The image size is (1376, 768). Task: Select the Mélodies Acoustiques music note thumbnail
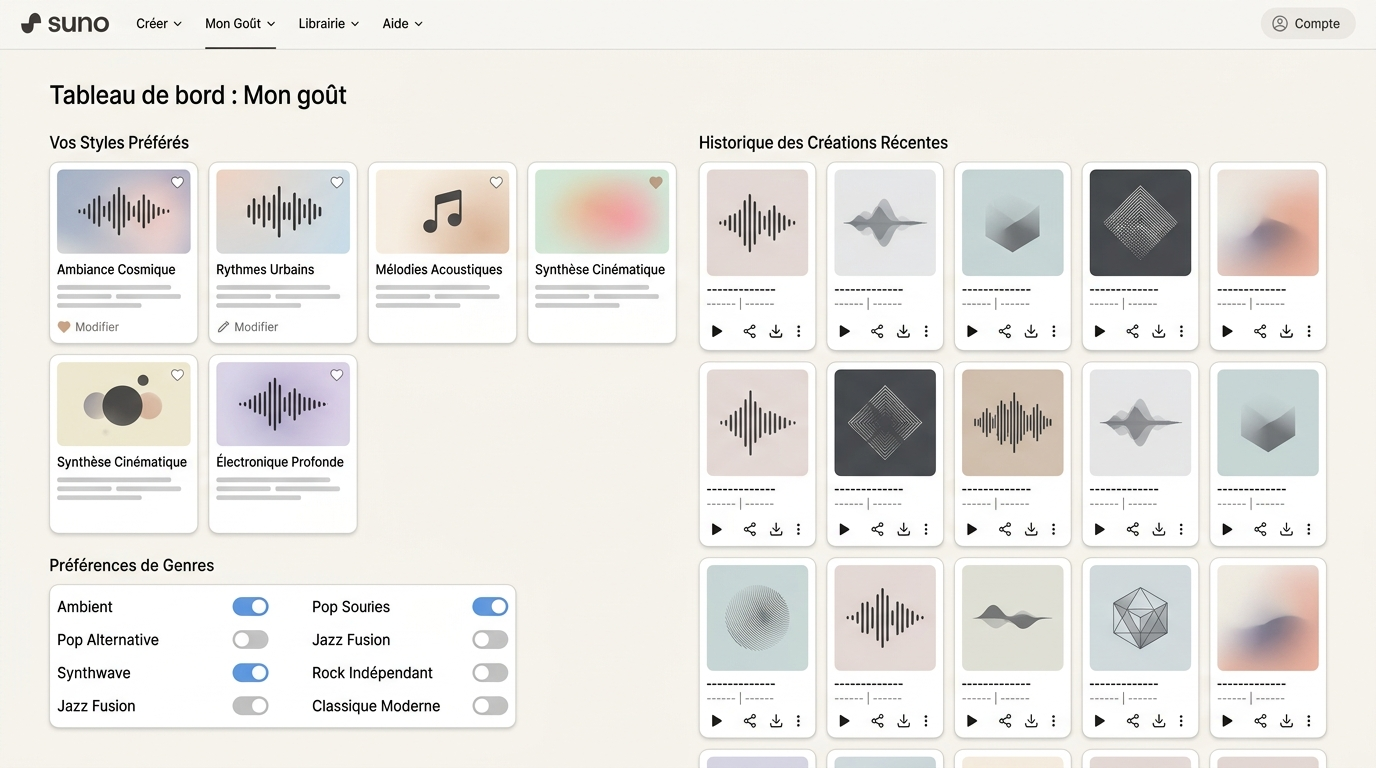click(x=443, y=211)
